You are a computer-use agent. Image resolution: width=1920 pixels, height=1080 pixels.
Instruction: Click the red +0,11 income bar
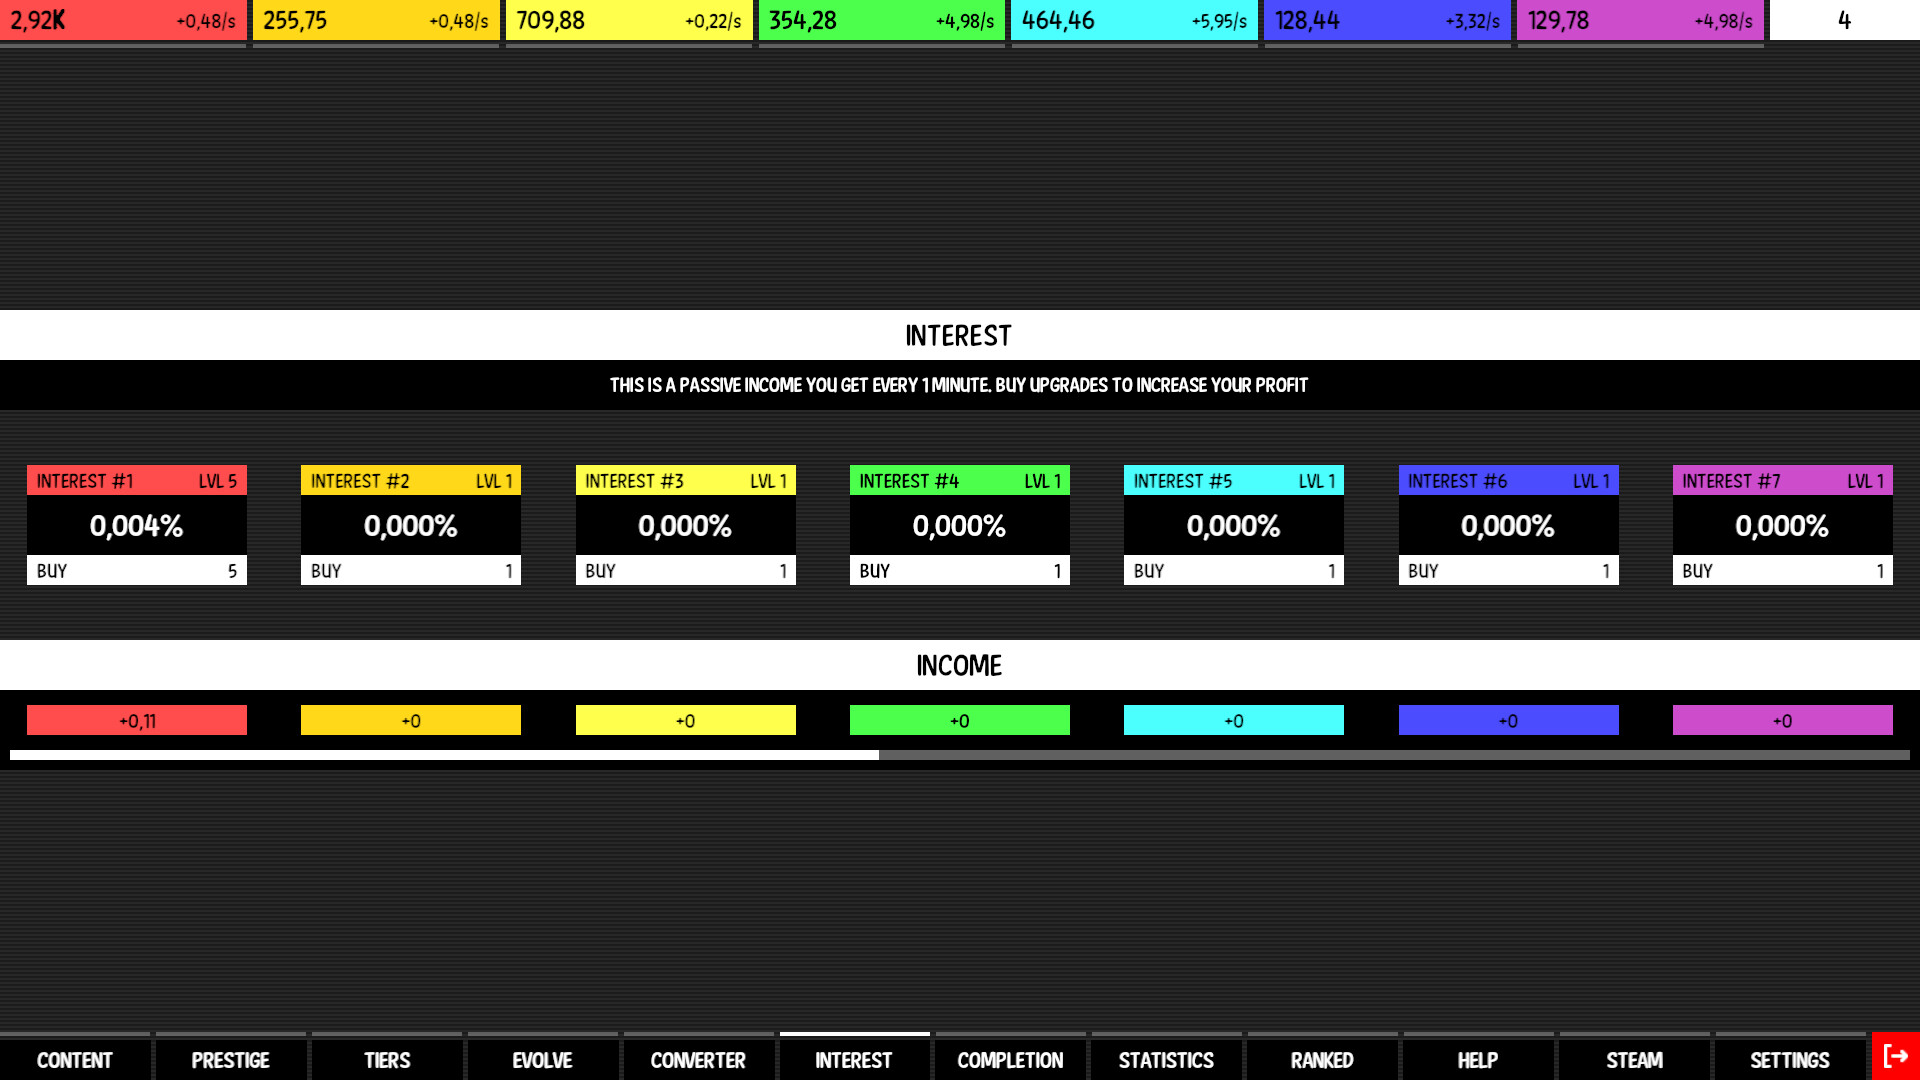click(x=137, y=720)
